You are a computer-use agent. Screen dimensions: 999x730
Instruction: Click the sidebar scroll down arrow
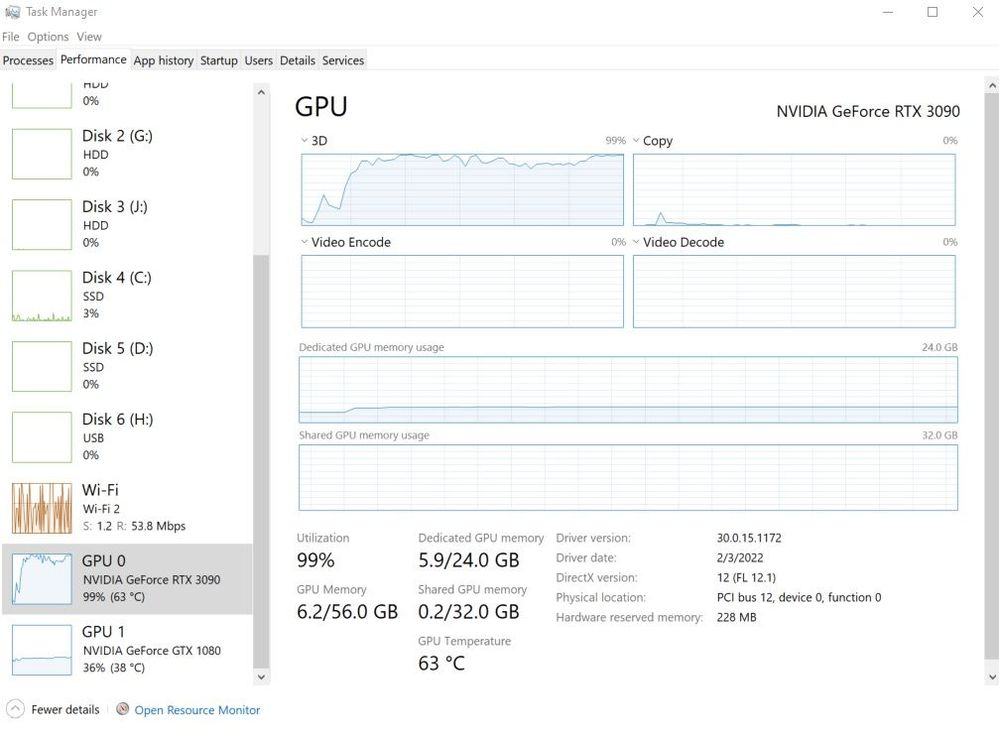(x=262, y=677)
